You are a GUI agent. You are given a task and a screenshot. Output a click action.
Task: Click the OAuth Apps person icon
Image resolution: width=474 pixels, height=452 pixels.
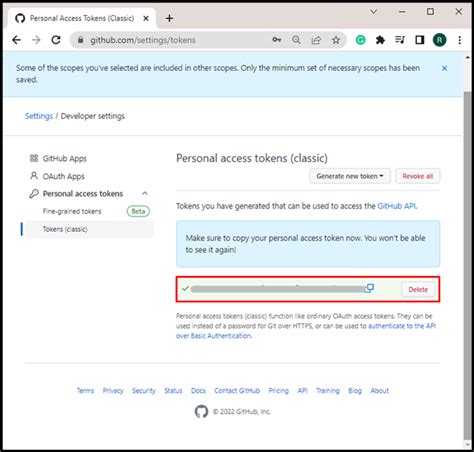34,176
